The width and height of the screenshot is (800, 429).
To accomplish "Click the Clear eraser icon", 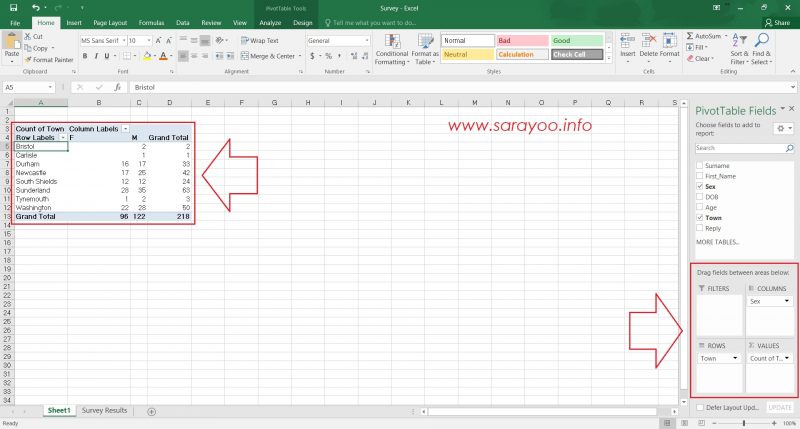I will (690, 59).
